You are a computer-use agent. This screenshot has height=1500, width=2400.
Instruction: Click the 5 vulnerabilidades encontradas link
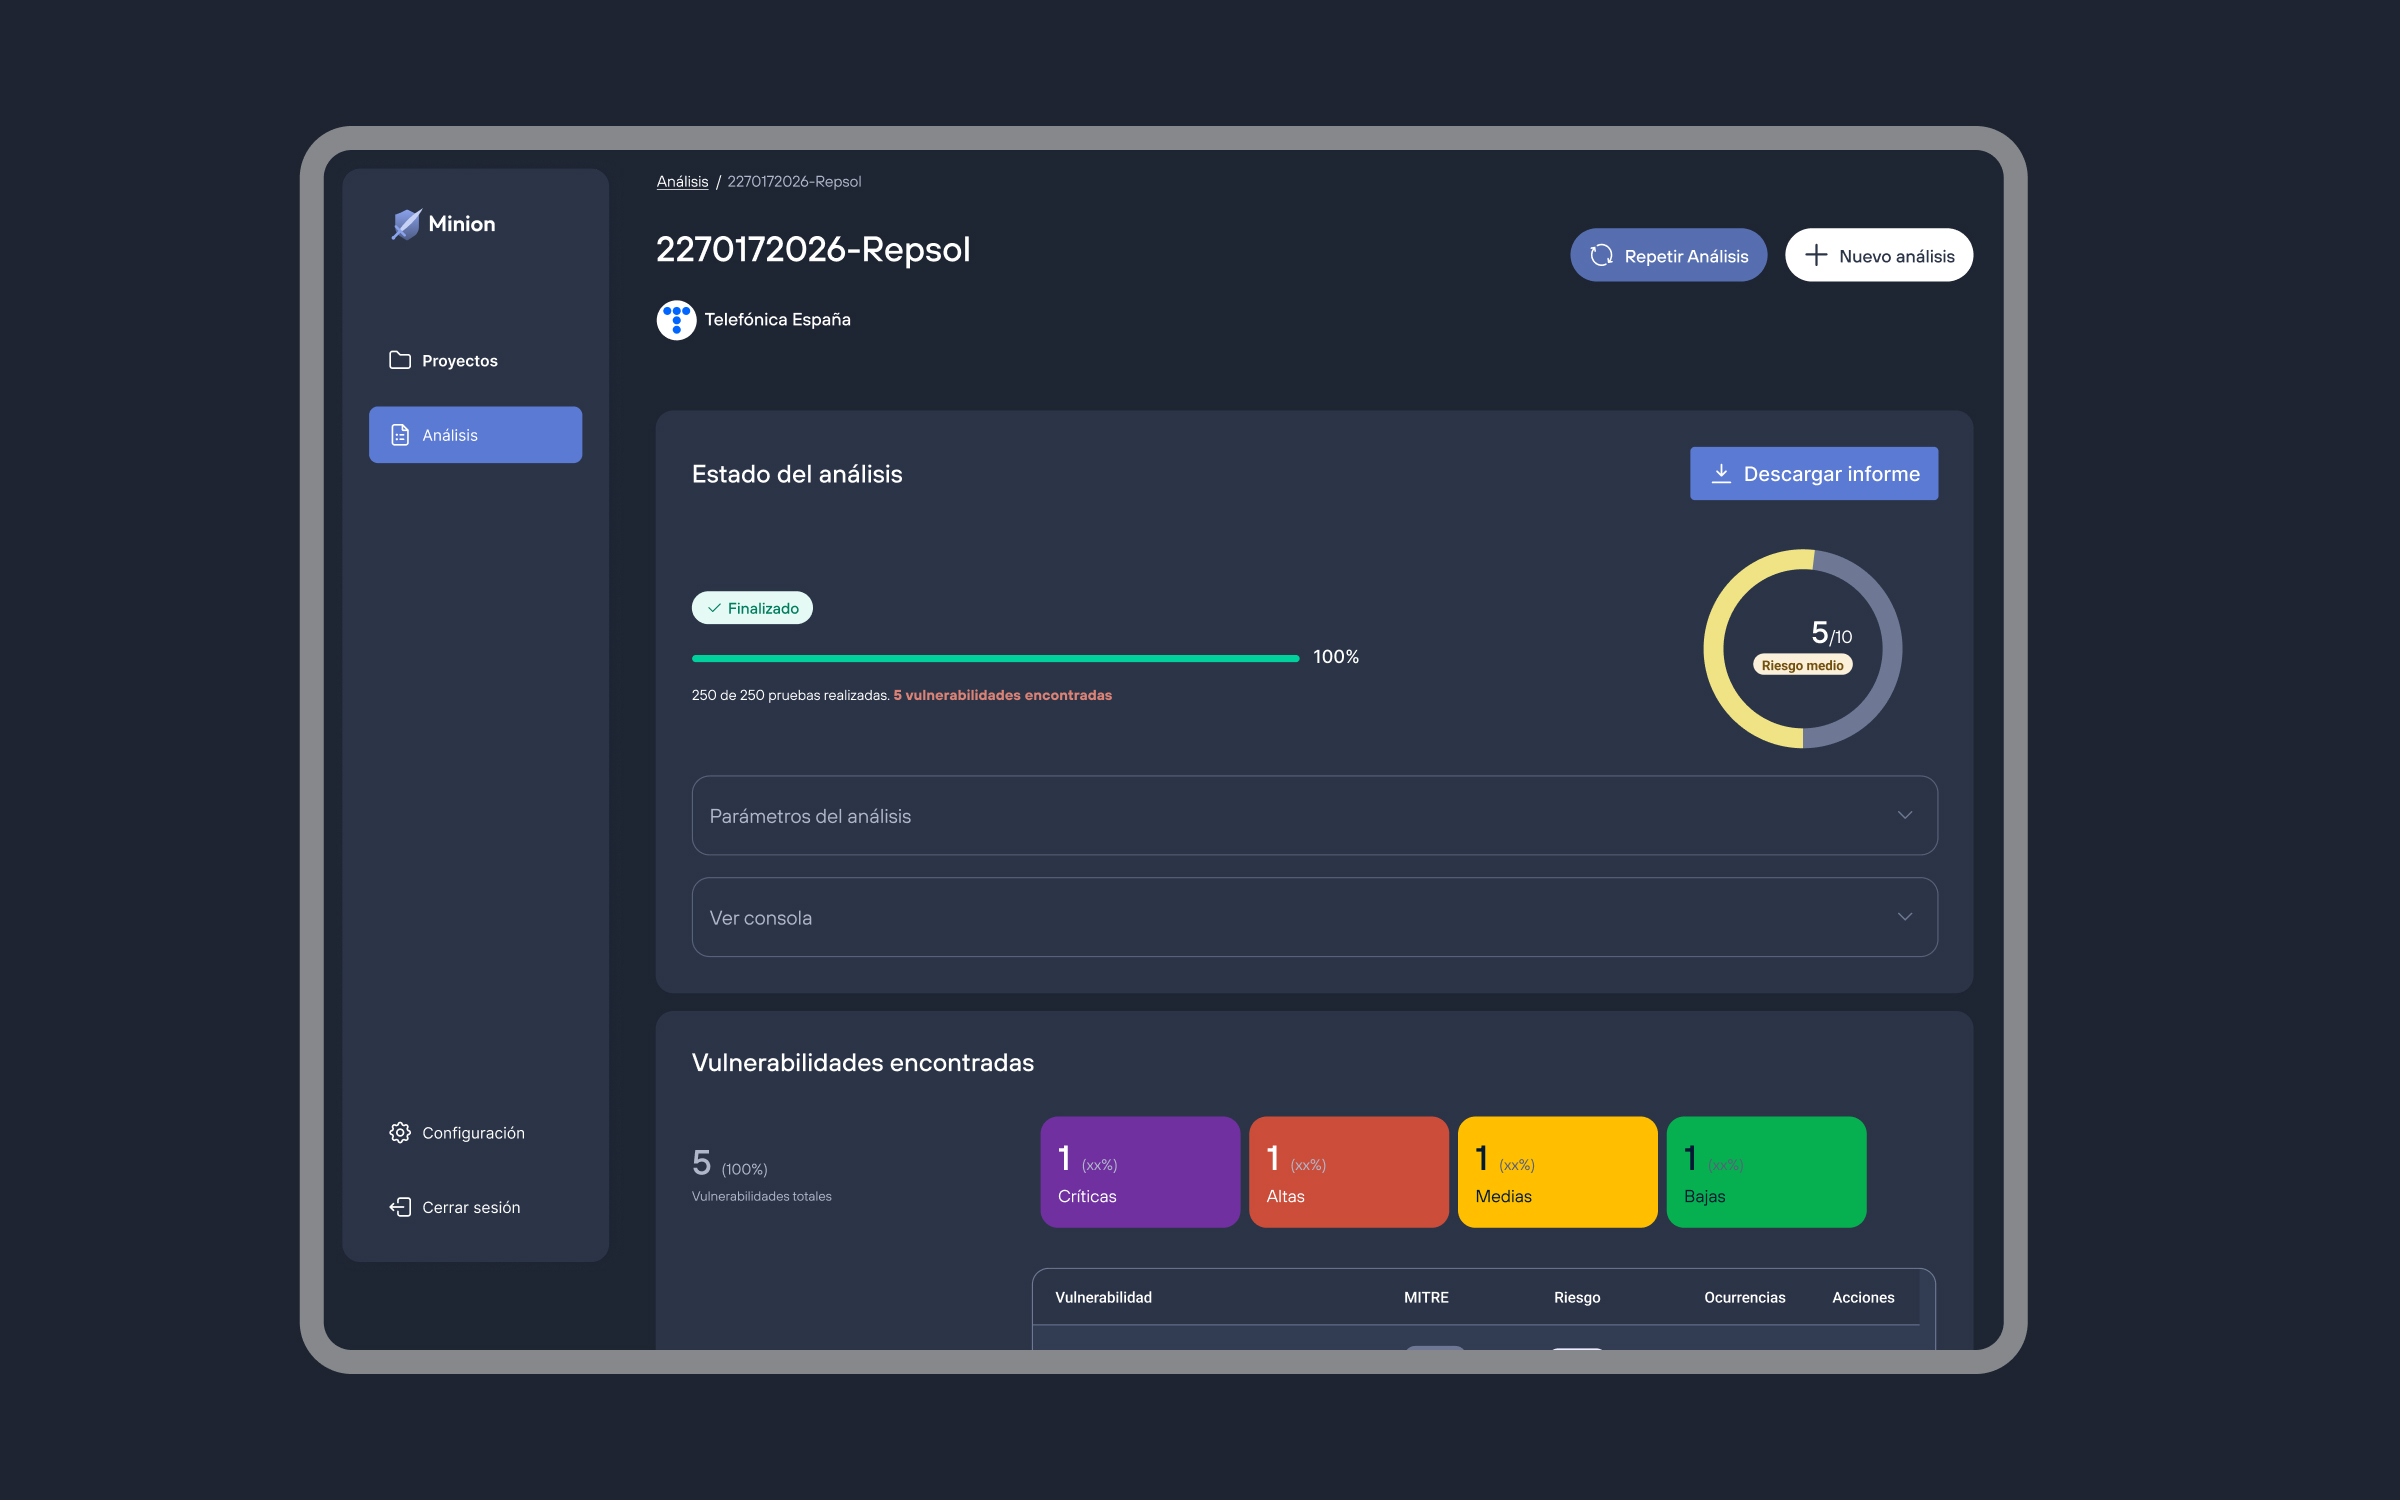[x=1002, y=695]
